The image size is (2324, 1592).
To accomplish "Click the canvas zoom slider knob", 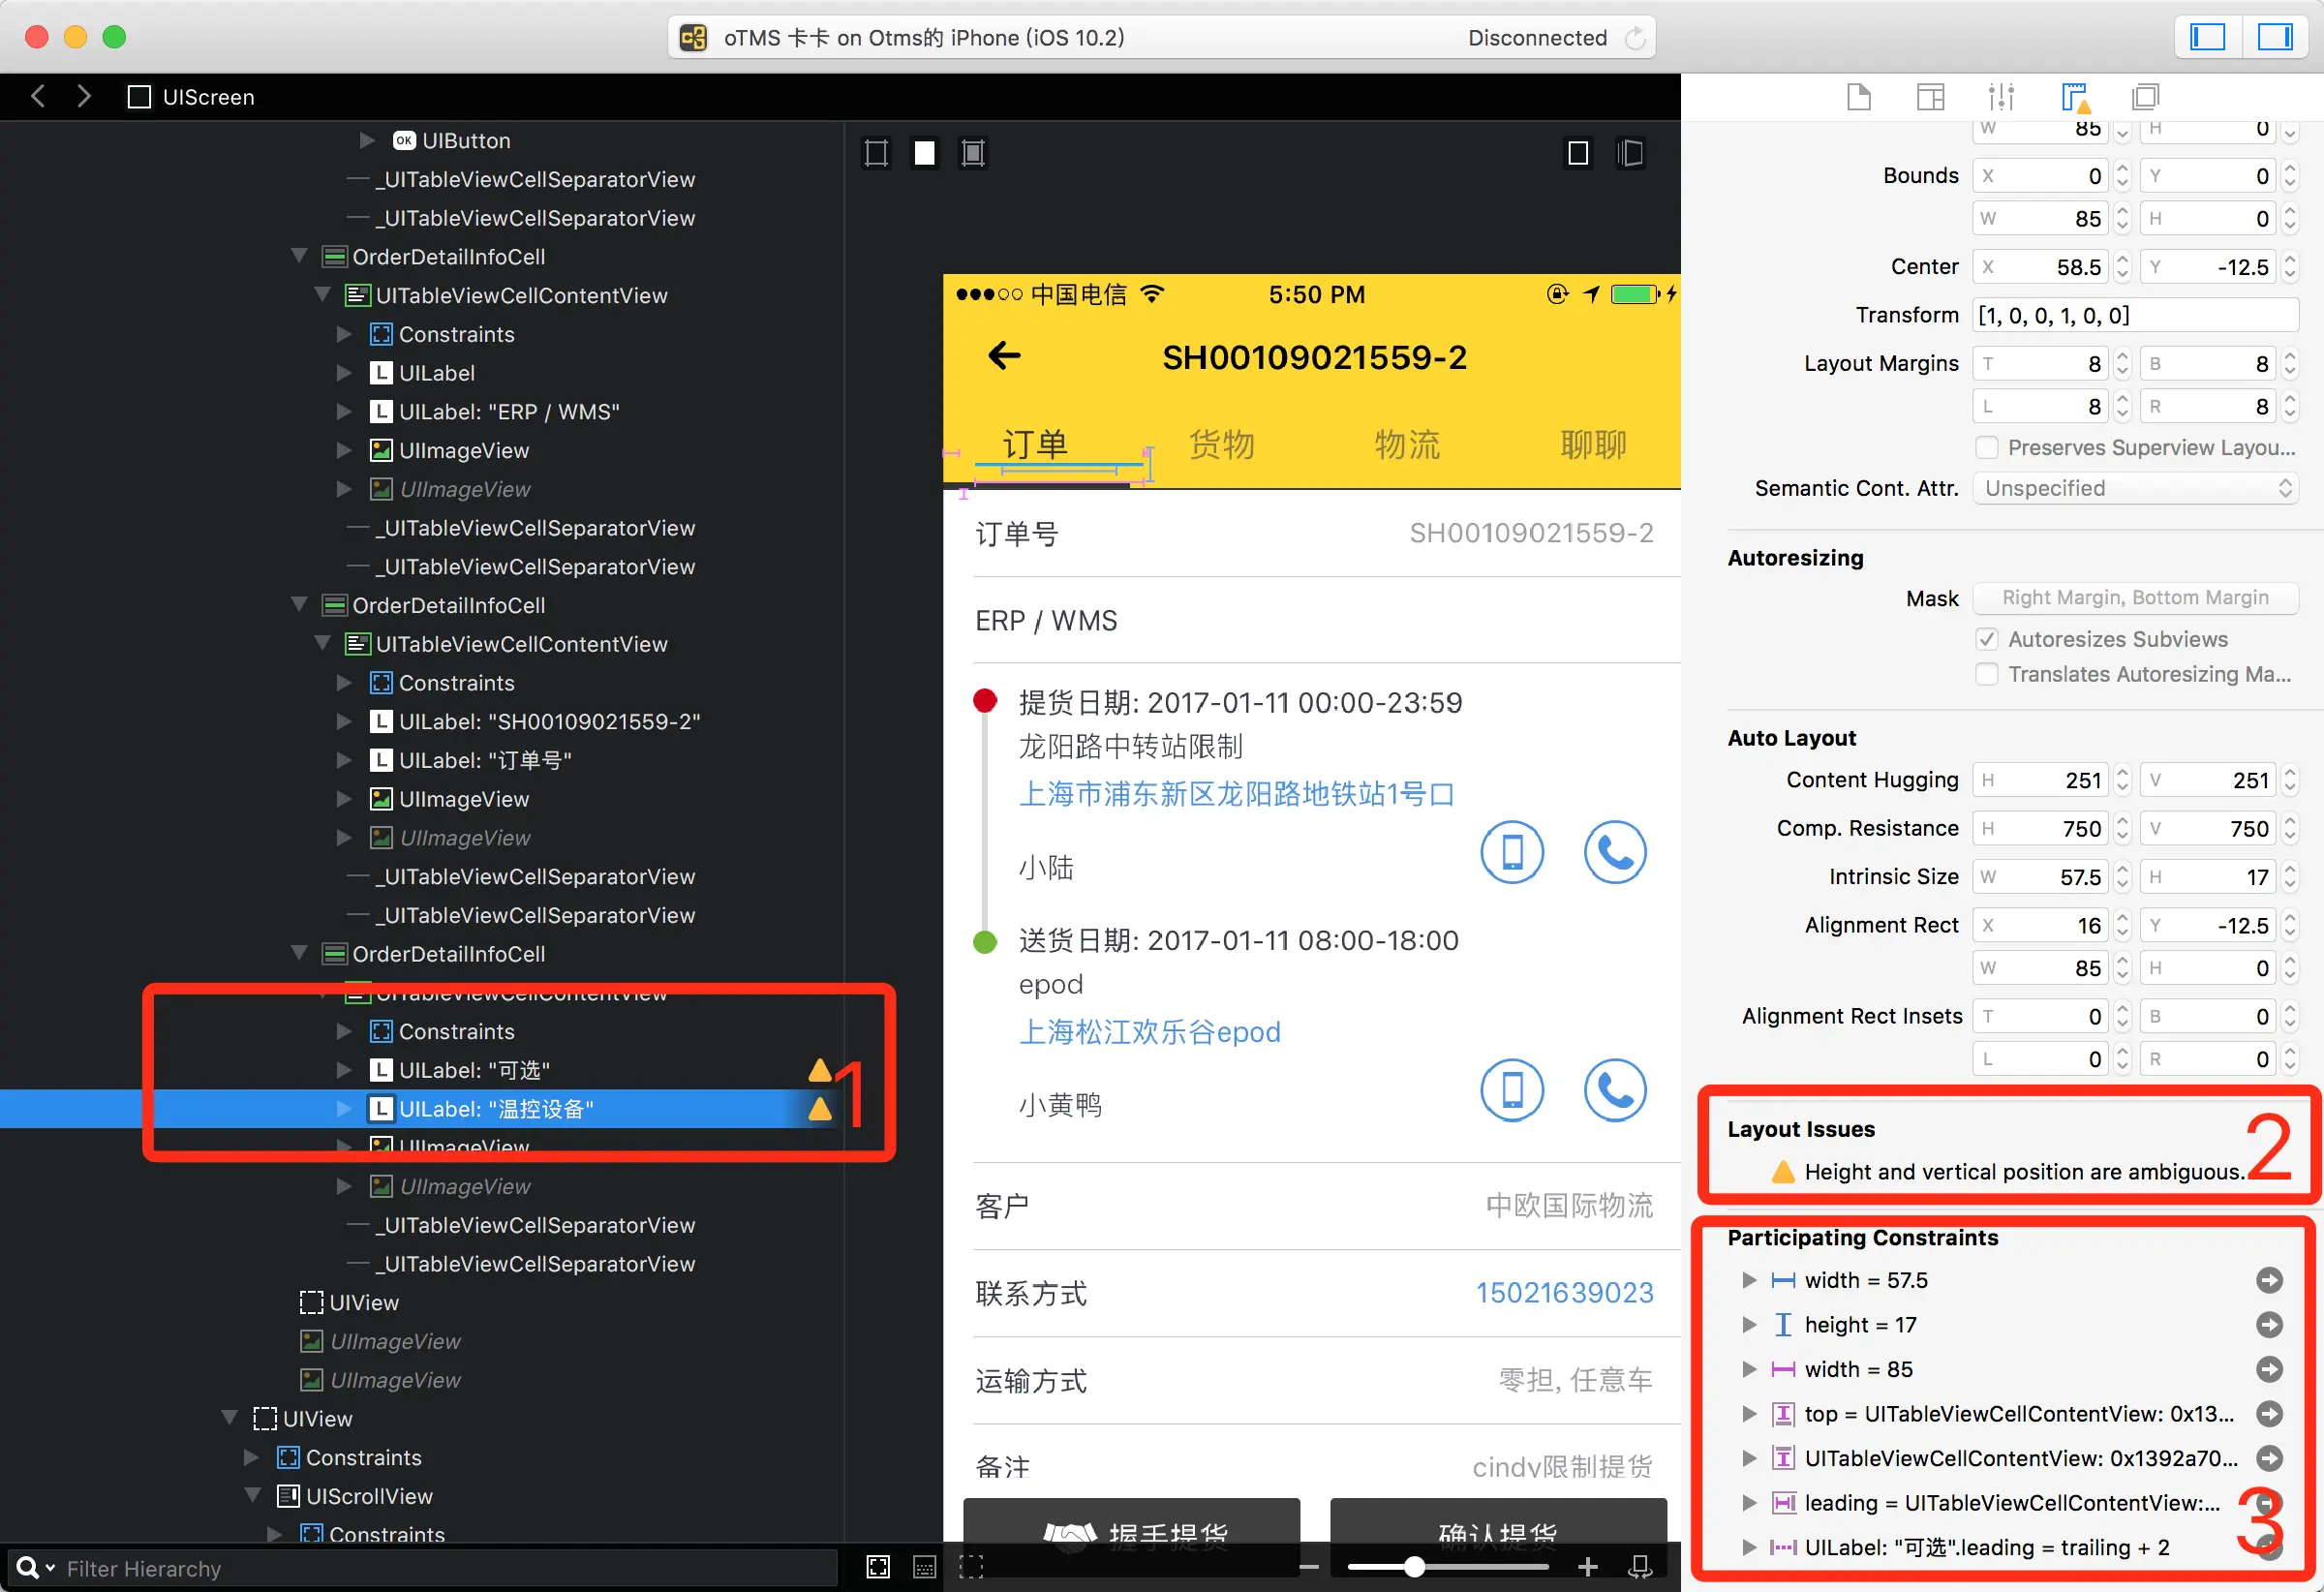I will tap(1413, 1566).
